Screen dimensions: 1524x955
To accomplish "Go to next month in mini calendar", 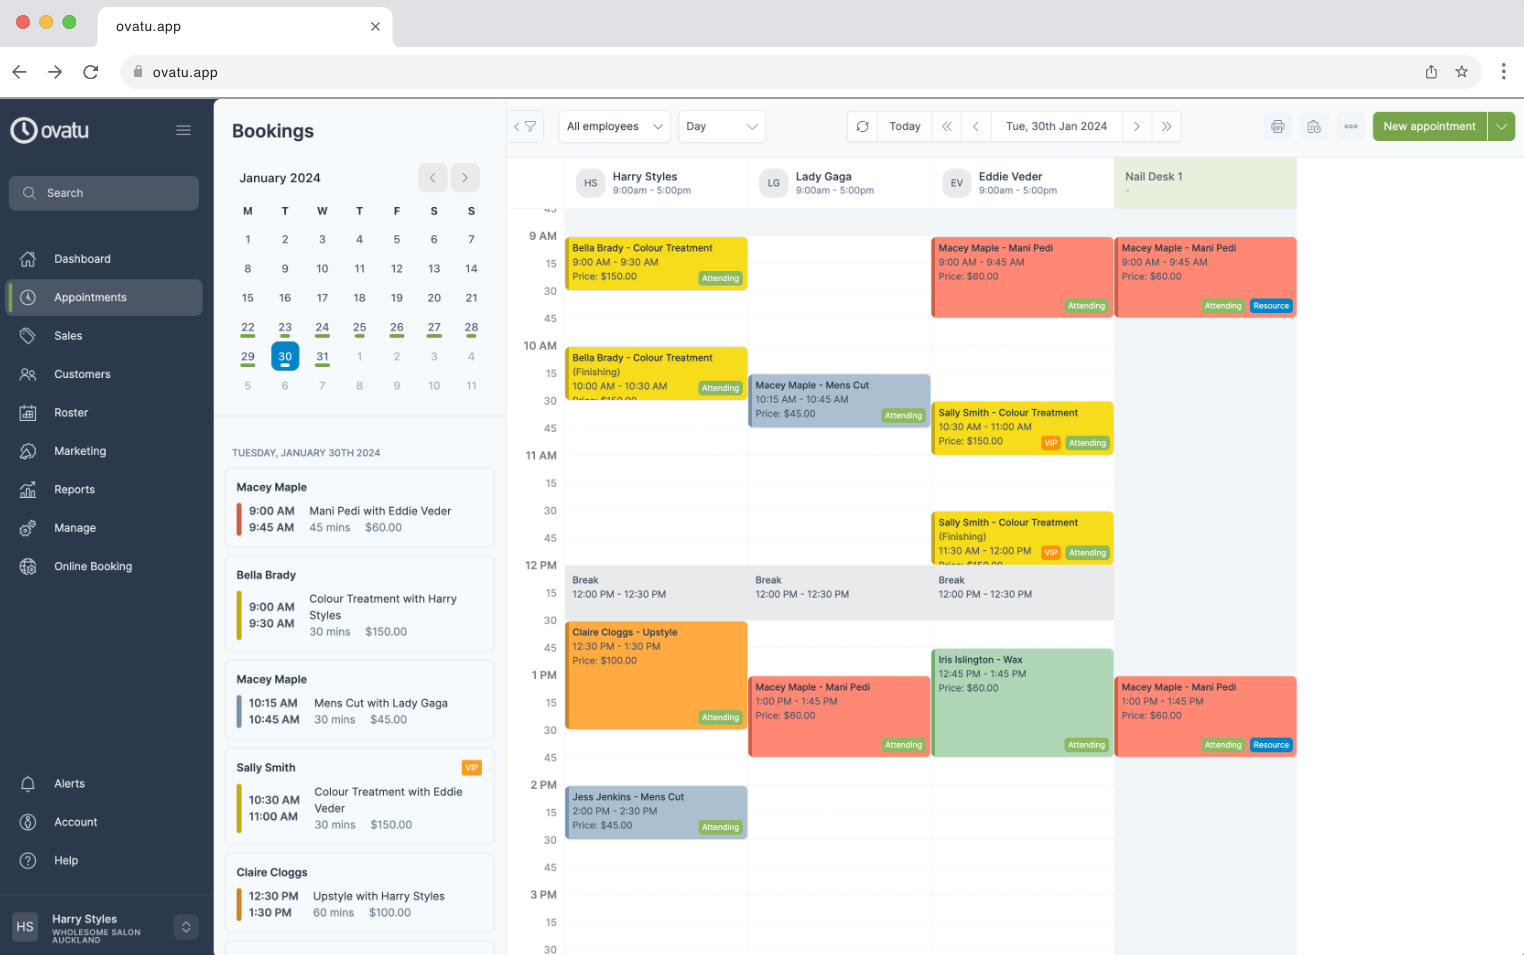I will [465, 178].
